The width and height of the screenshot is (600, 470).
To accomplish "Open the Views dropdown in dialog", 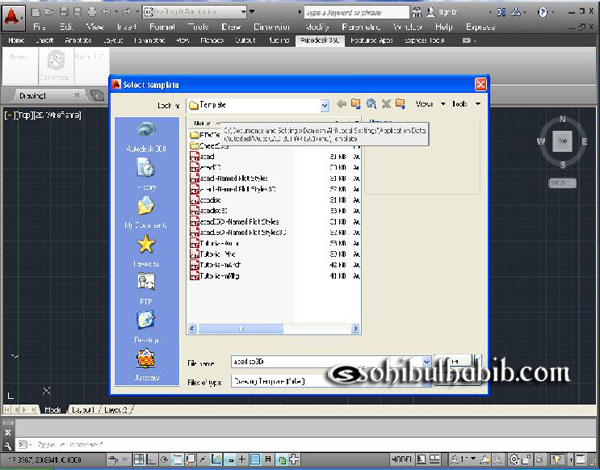I will [x=430, y=104].
